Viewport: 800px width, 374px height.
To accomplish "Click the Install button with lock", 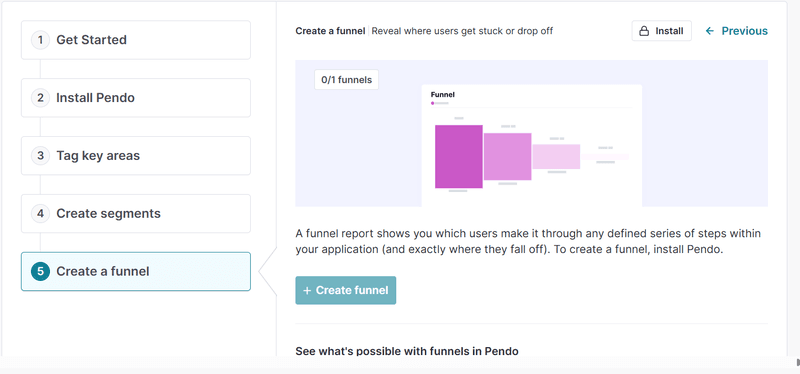I will 661,31.
